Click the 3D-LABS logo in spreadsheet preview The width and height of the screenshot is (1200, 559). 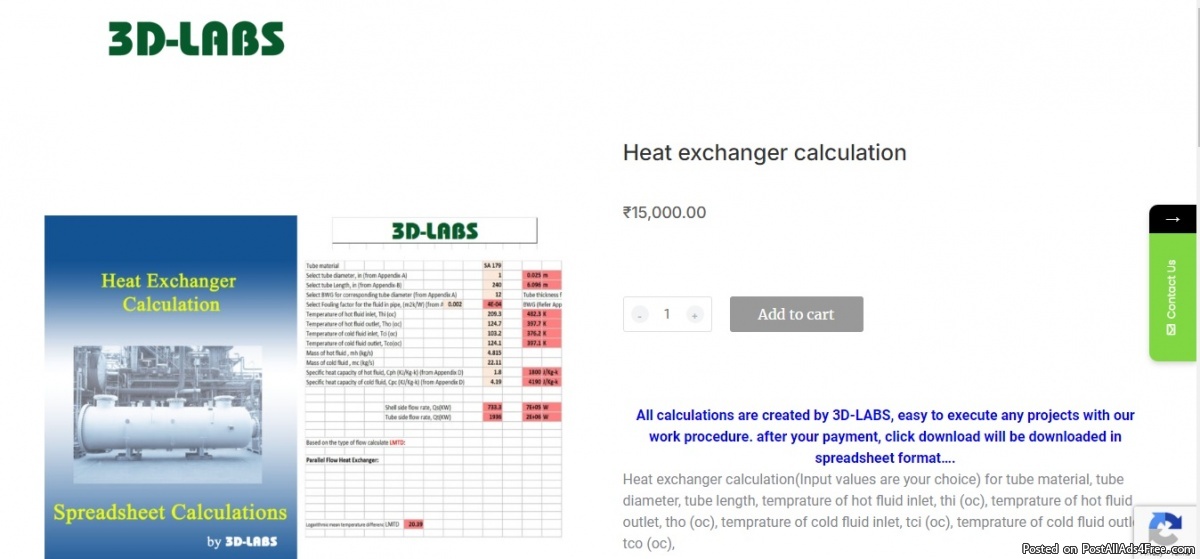(x=434, y=231)
